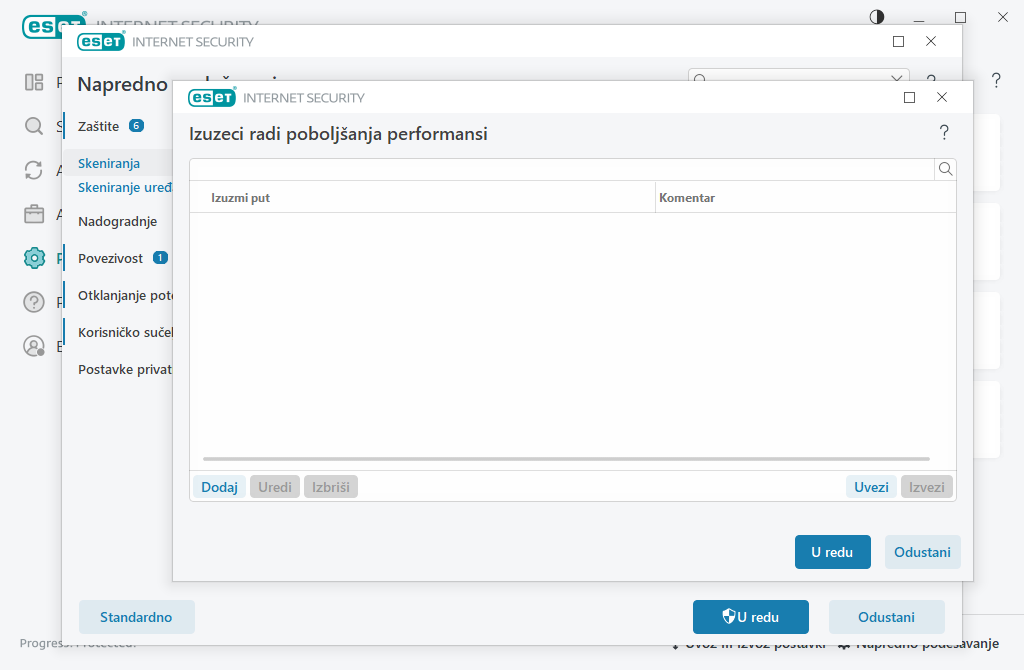Open computer scan magnifier icon in main sidebar
Viewport: 1024px width, 670px height.
tap(34, 126)
